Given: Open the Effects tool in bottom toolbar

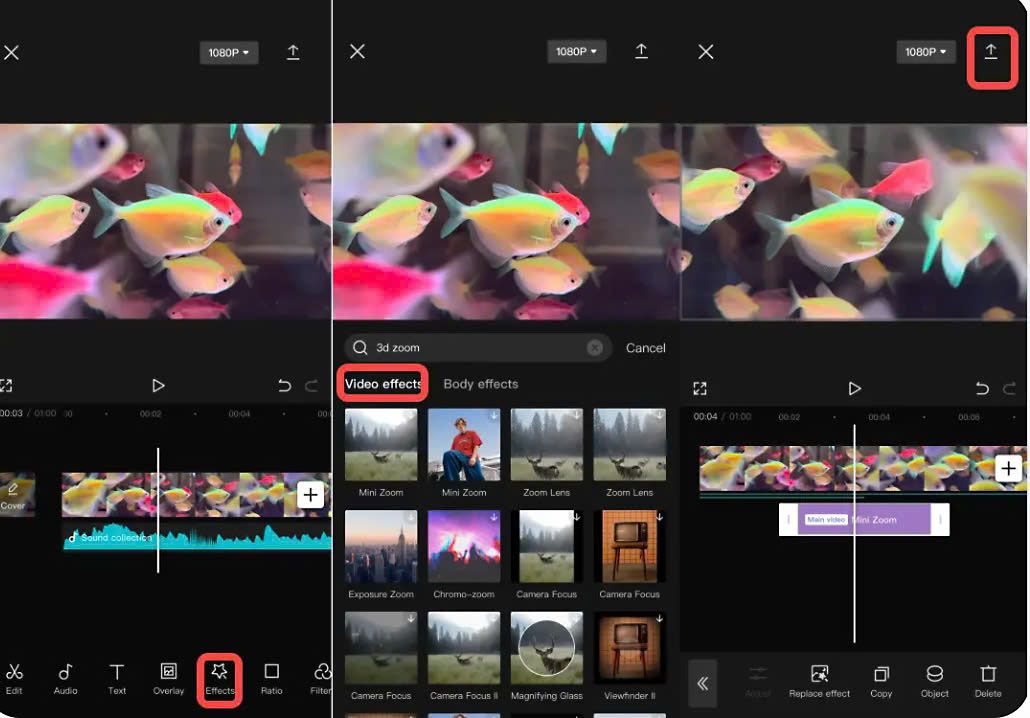Looking at the screenshot, I should (219, 678).
